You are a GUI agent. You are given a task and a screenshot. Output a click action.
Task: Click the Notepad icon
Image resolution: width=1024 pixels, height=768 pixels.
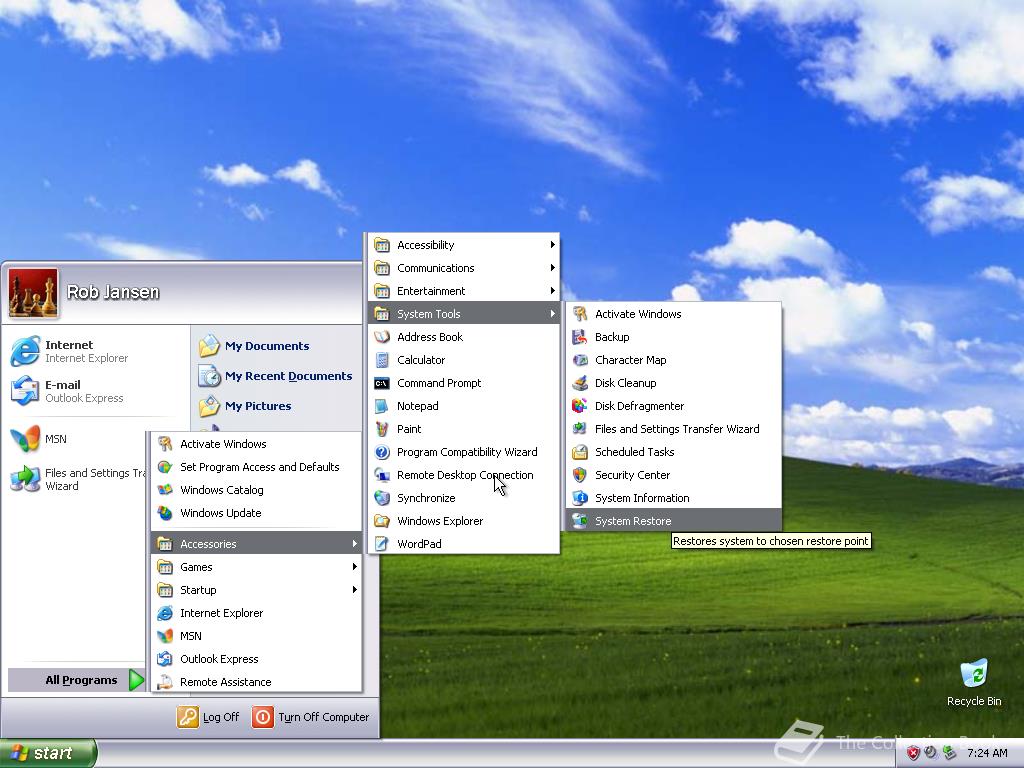click(x=382, y=406)
